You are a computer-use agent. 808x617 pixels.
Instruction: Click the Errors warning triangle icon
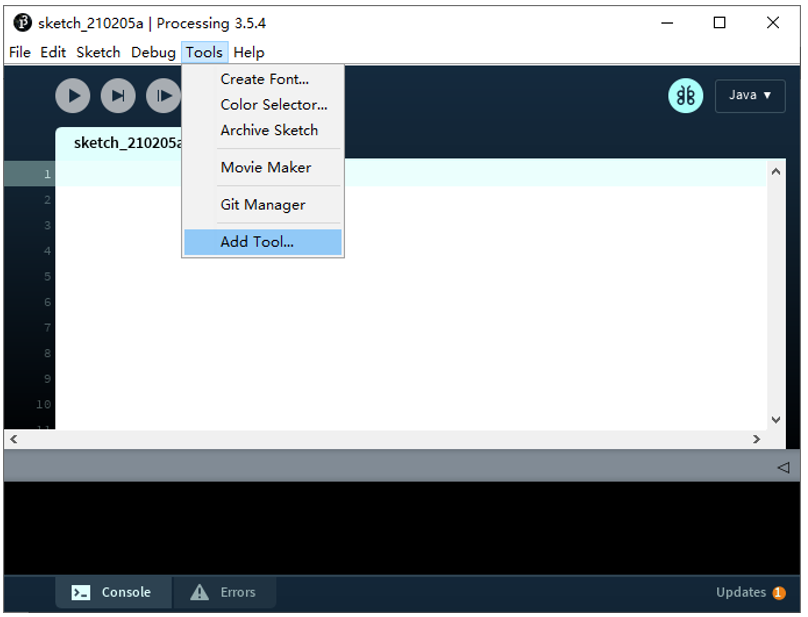click(x=199, y=593)
